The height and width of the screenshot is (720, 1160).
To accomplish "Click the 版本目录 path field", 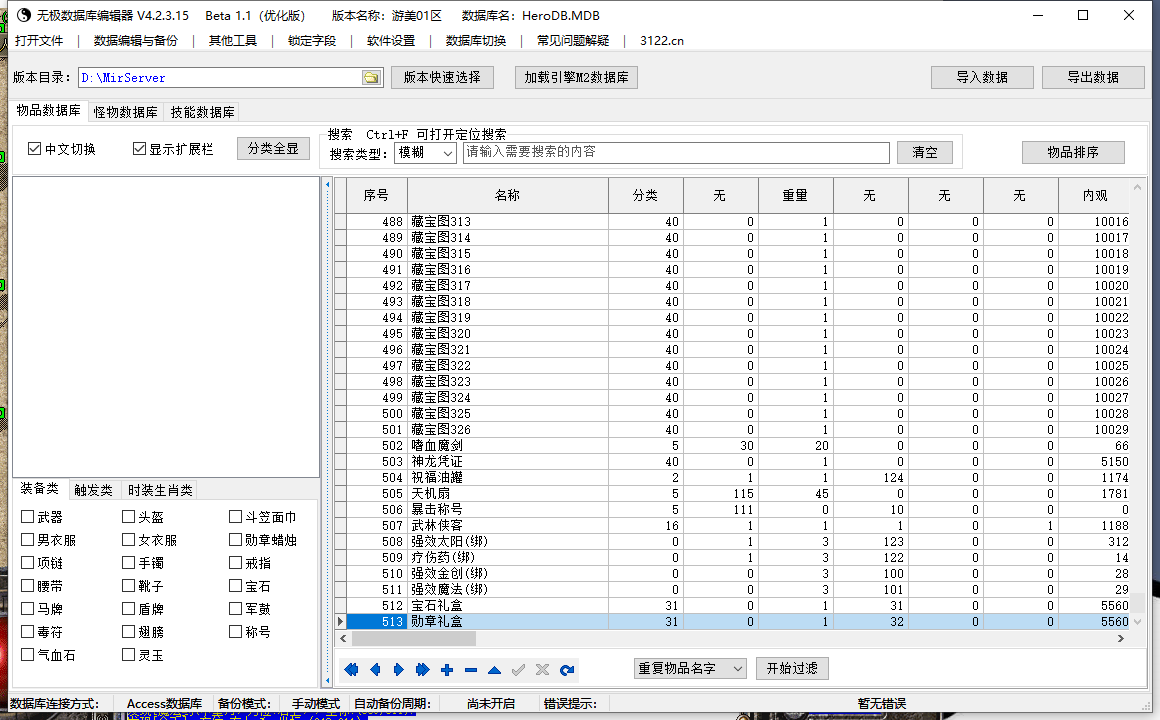I will tap(219, 78).
